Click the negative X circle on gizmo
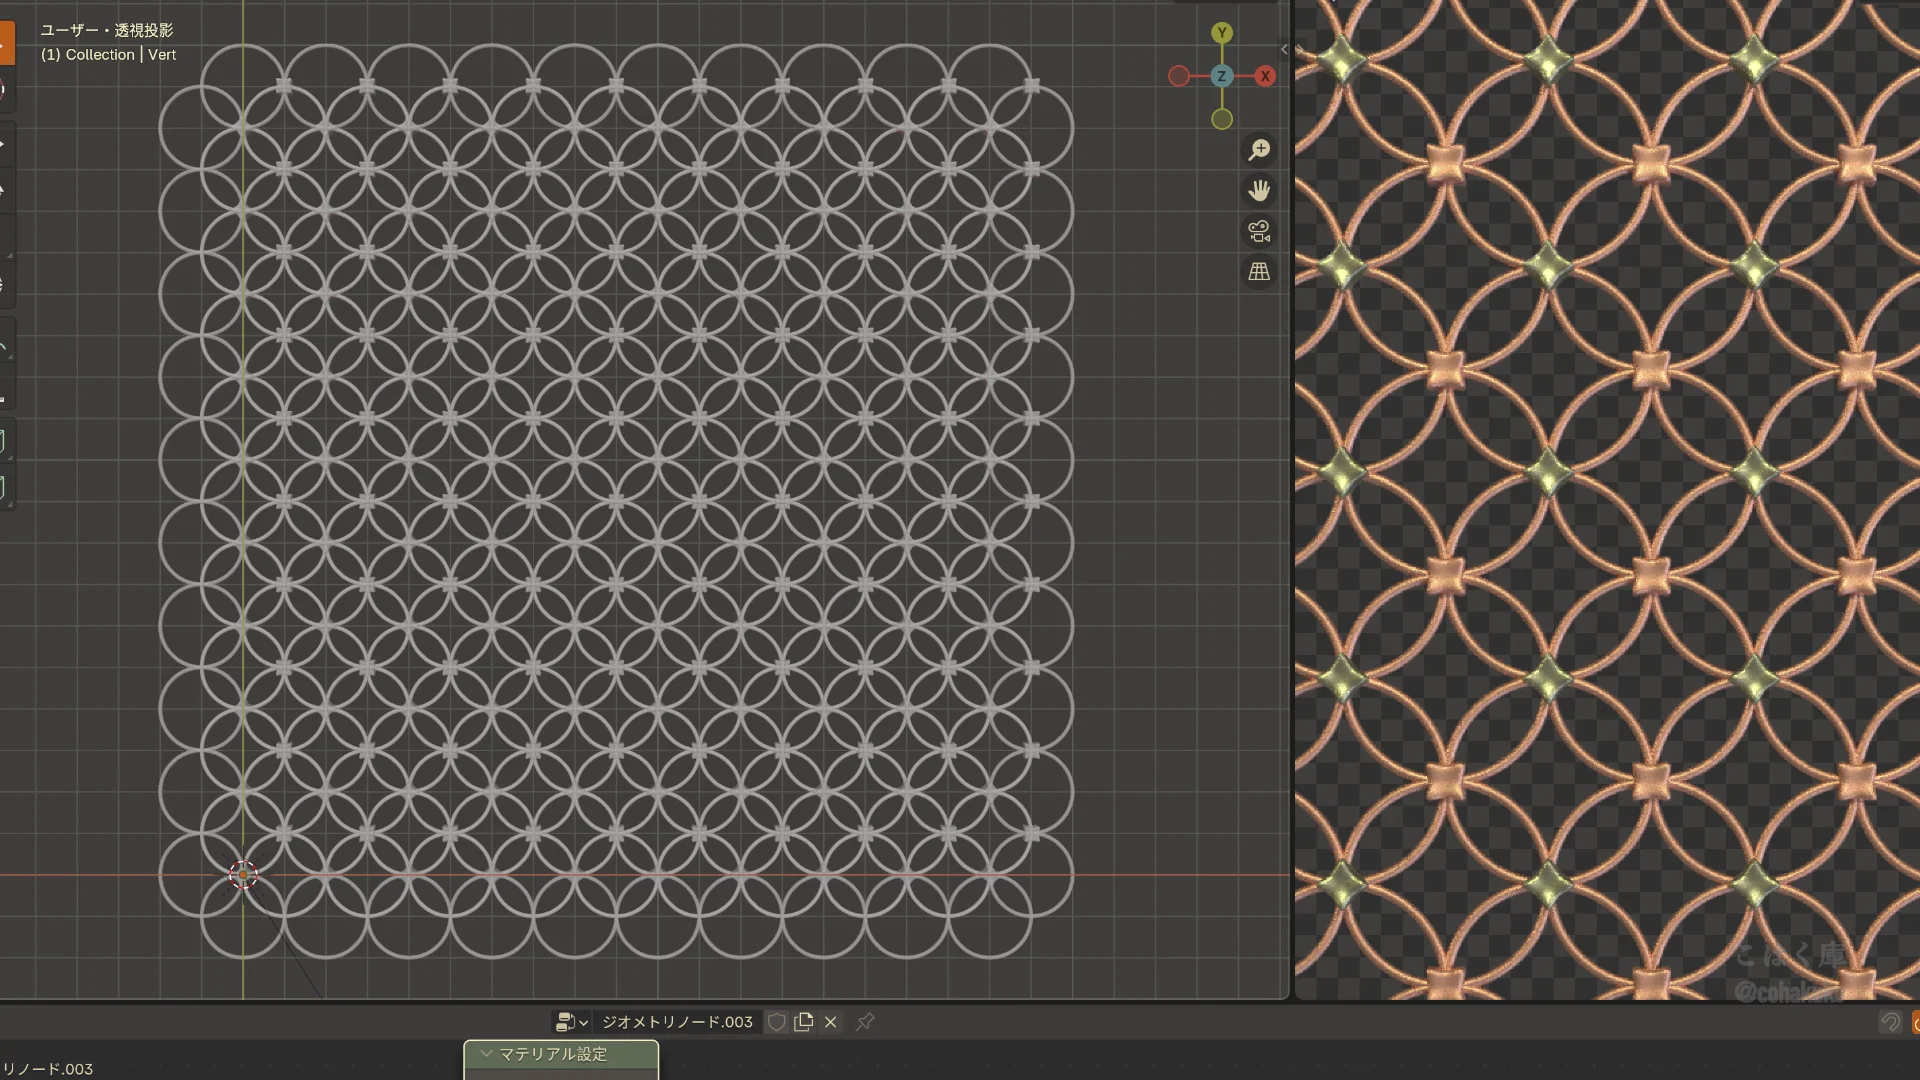Viewport: 1920px width, 1080px height. pos(1179,76)
